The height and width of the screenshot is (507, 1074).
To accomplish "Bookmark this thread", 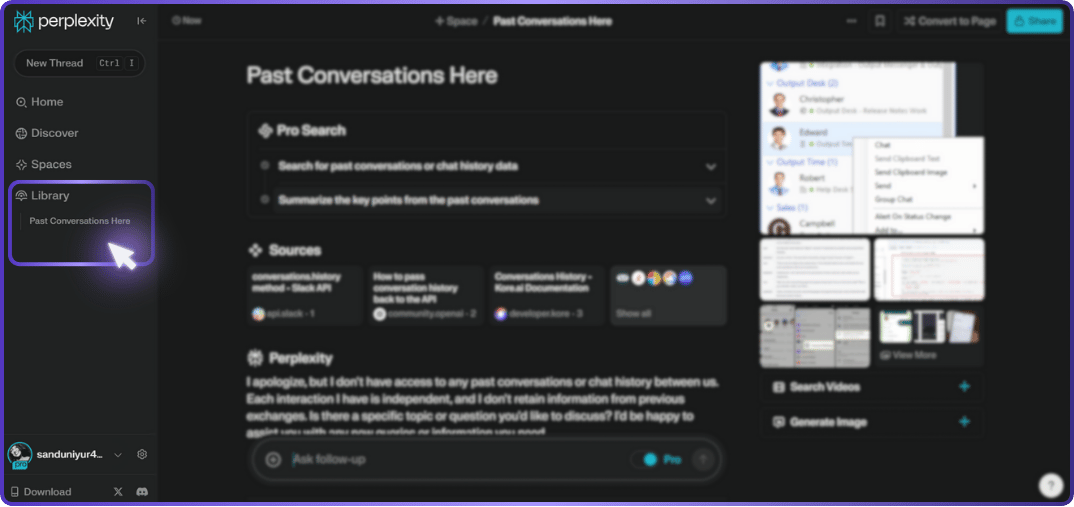I will click(880, 21).
